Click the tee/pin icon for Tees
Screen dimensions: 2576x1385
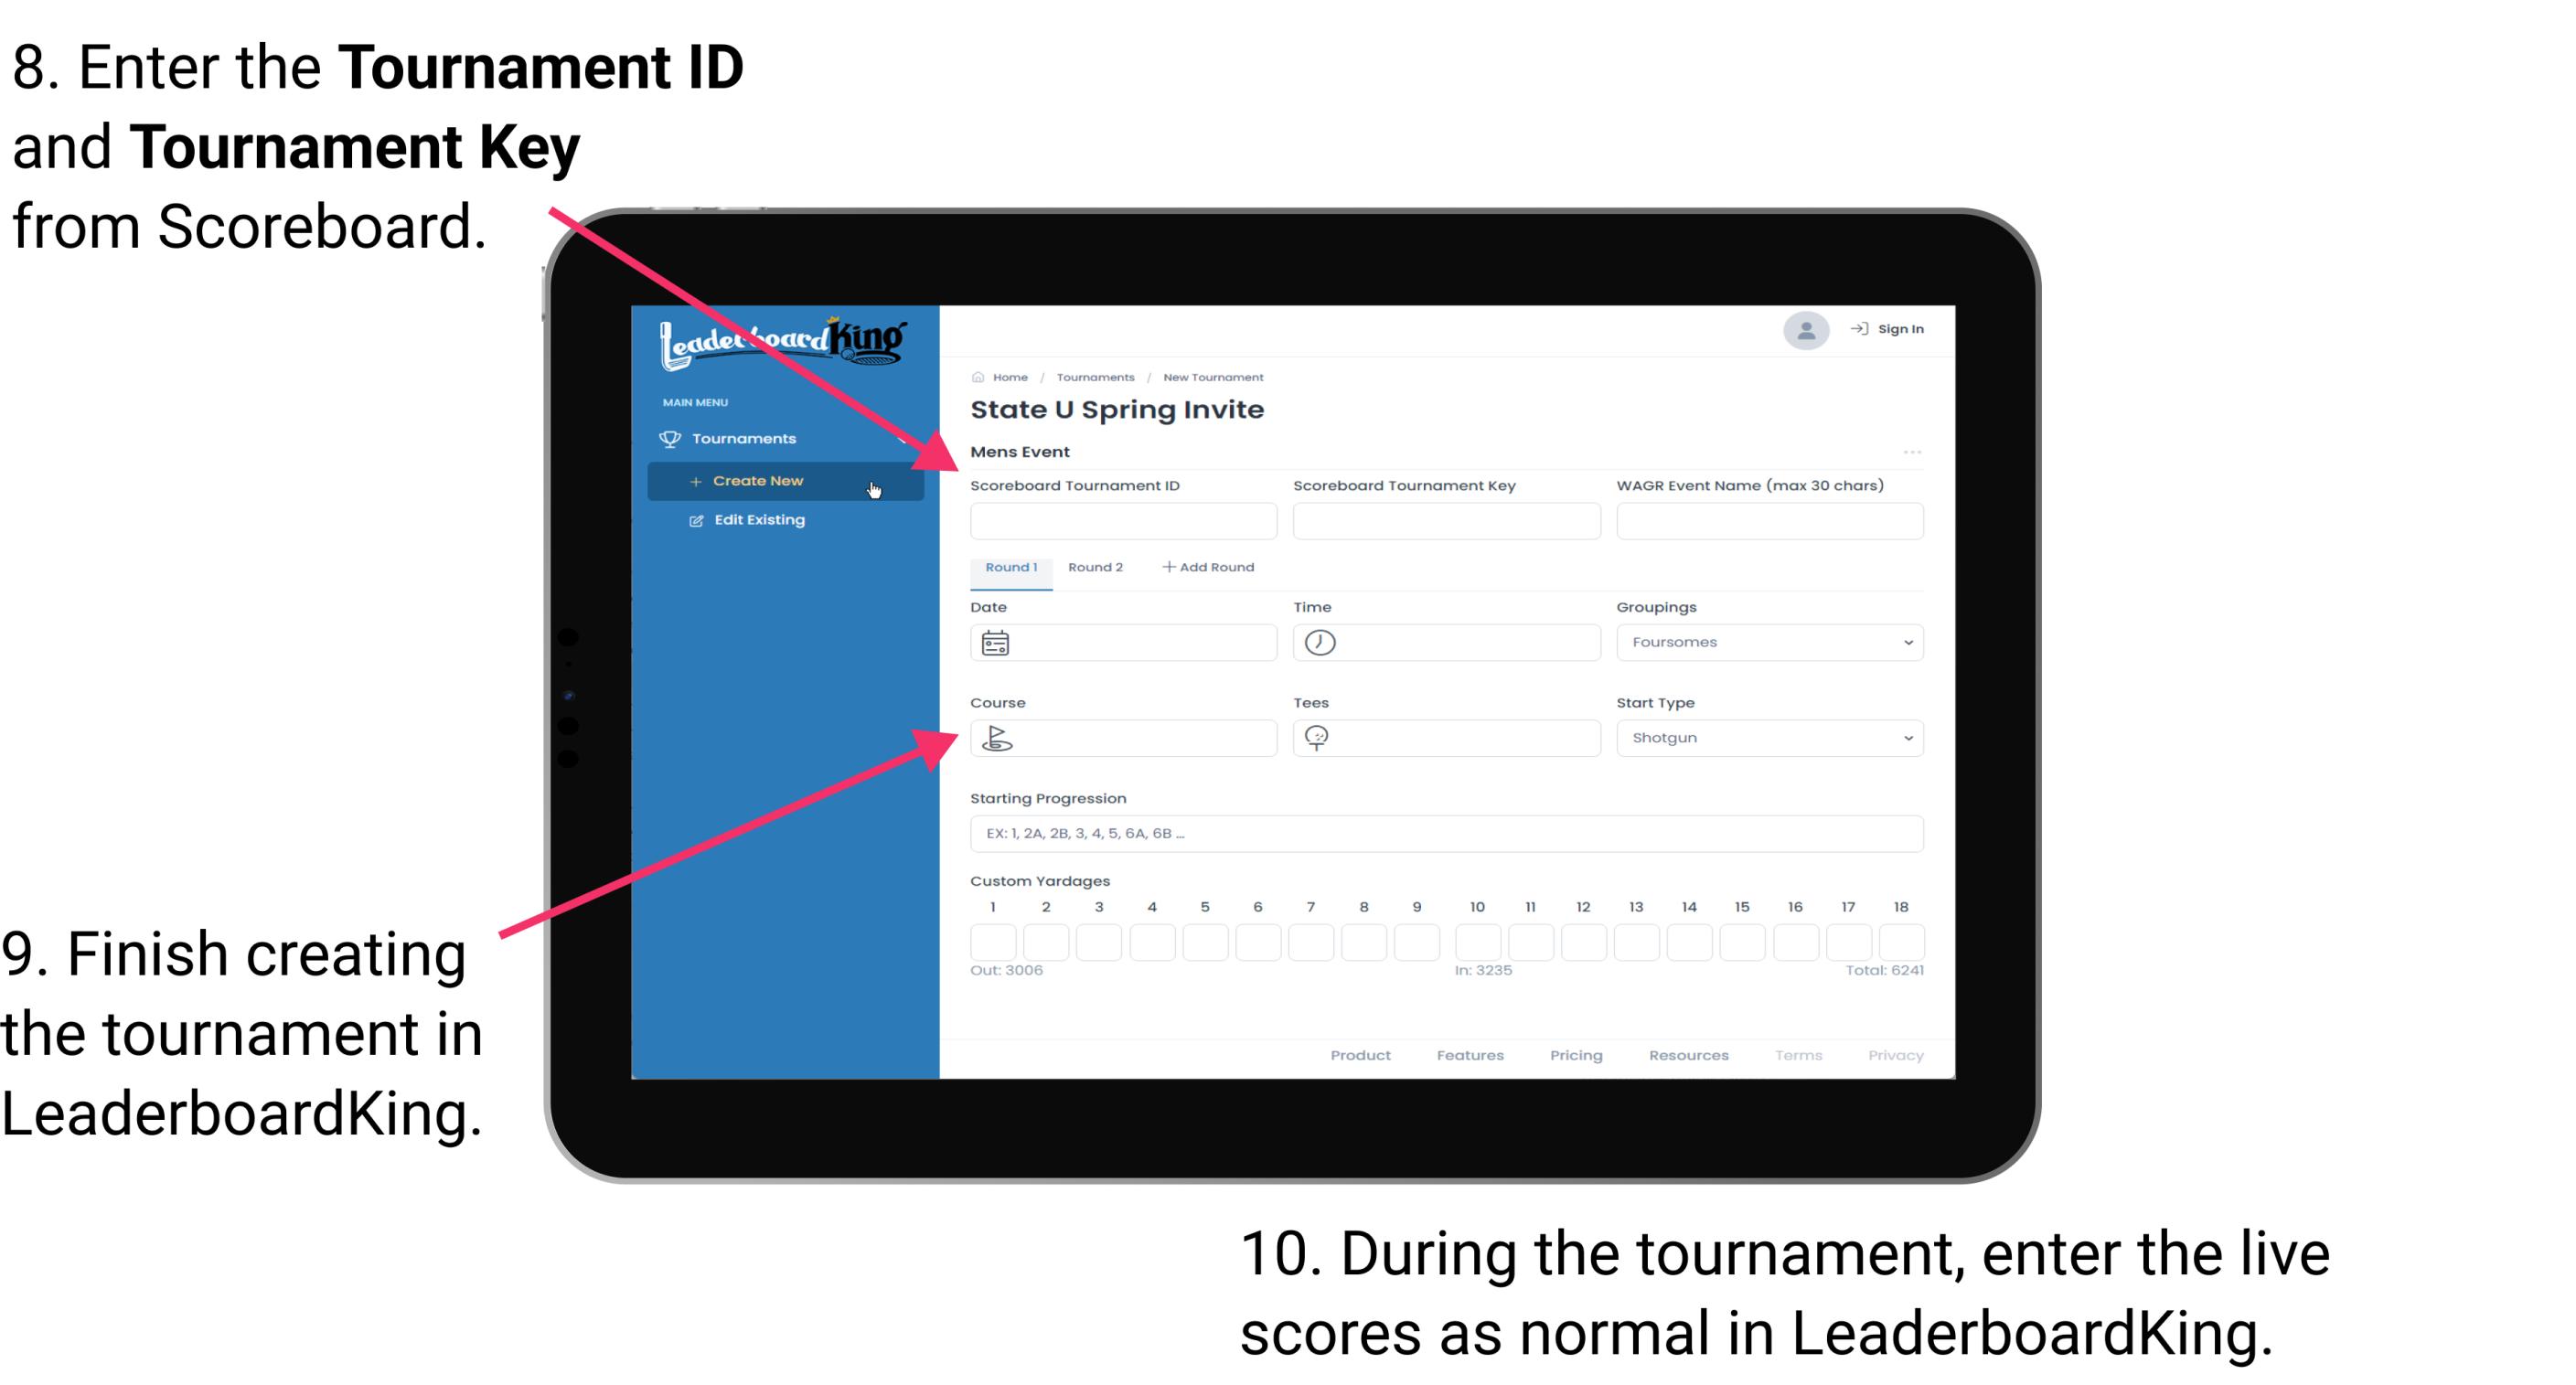pos(1320,737)
